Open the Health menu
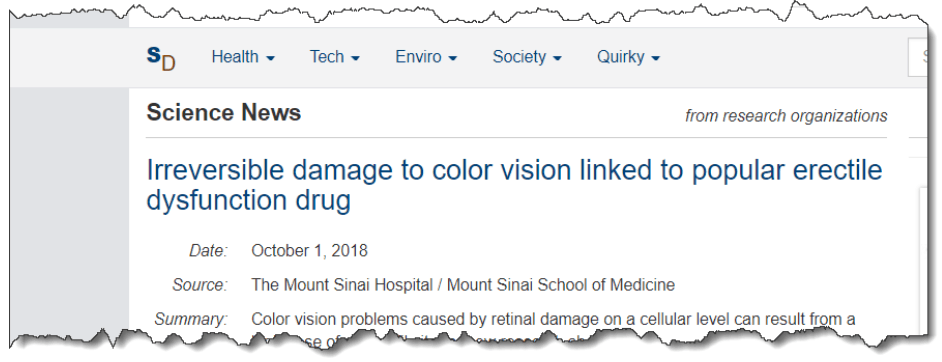This screenshot has height=362, width=942. [243, 57]
